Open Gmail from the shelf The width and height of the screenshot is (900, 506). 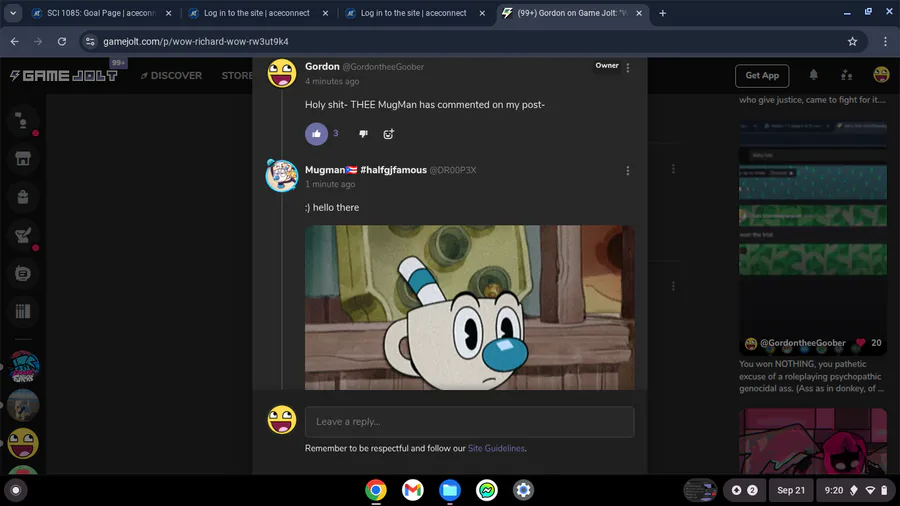[413, 491]
